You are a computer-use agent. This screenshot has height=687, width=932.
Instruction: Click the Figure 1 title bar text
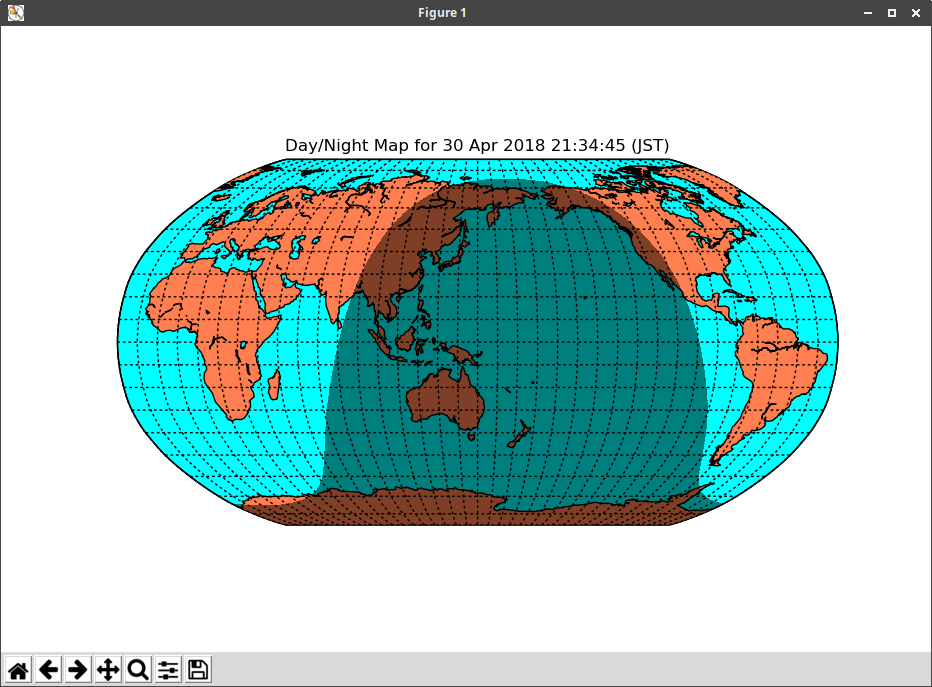pyautogui.click(x=441, y=13)
